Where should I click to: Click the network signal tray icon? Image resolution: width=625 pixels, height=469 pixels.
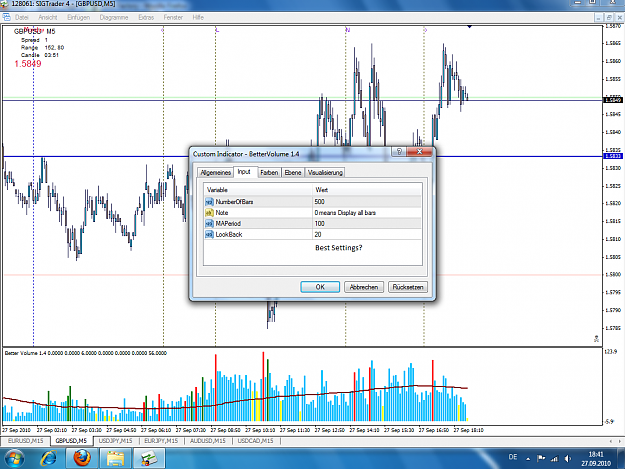point(554,459)
